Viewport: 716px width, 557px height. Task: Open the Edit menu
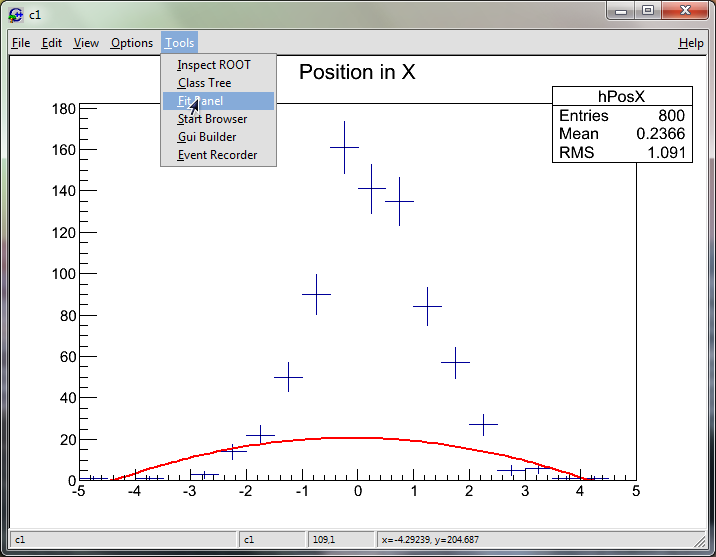[52, 43]
